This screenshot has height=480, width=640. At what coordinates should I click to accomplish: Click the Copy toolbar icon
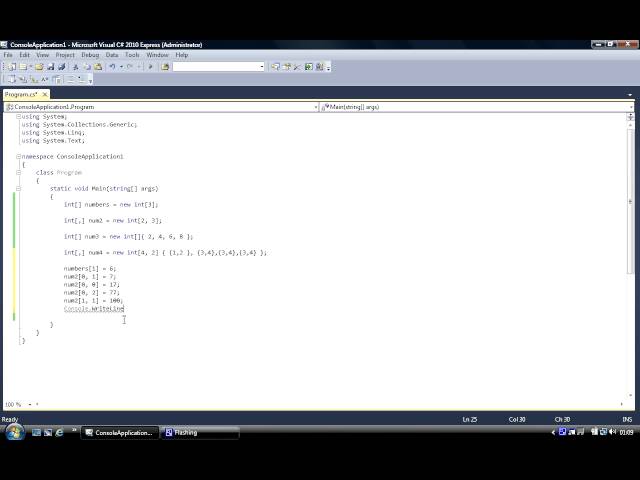[87, 67]
